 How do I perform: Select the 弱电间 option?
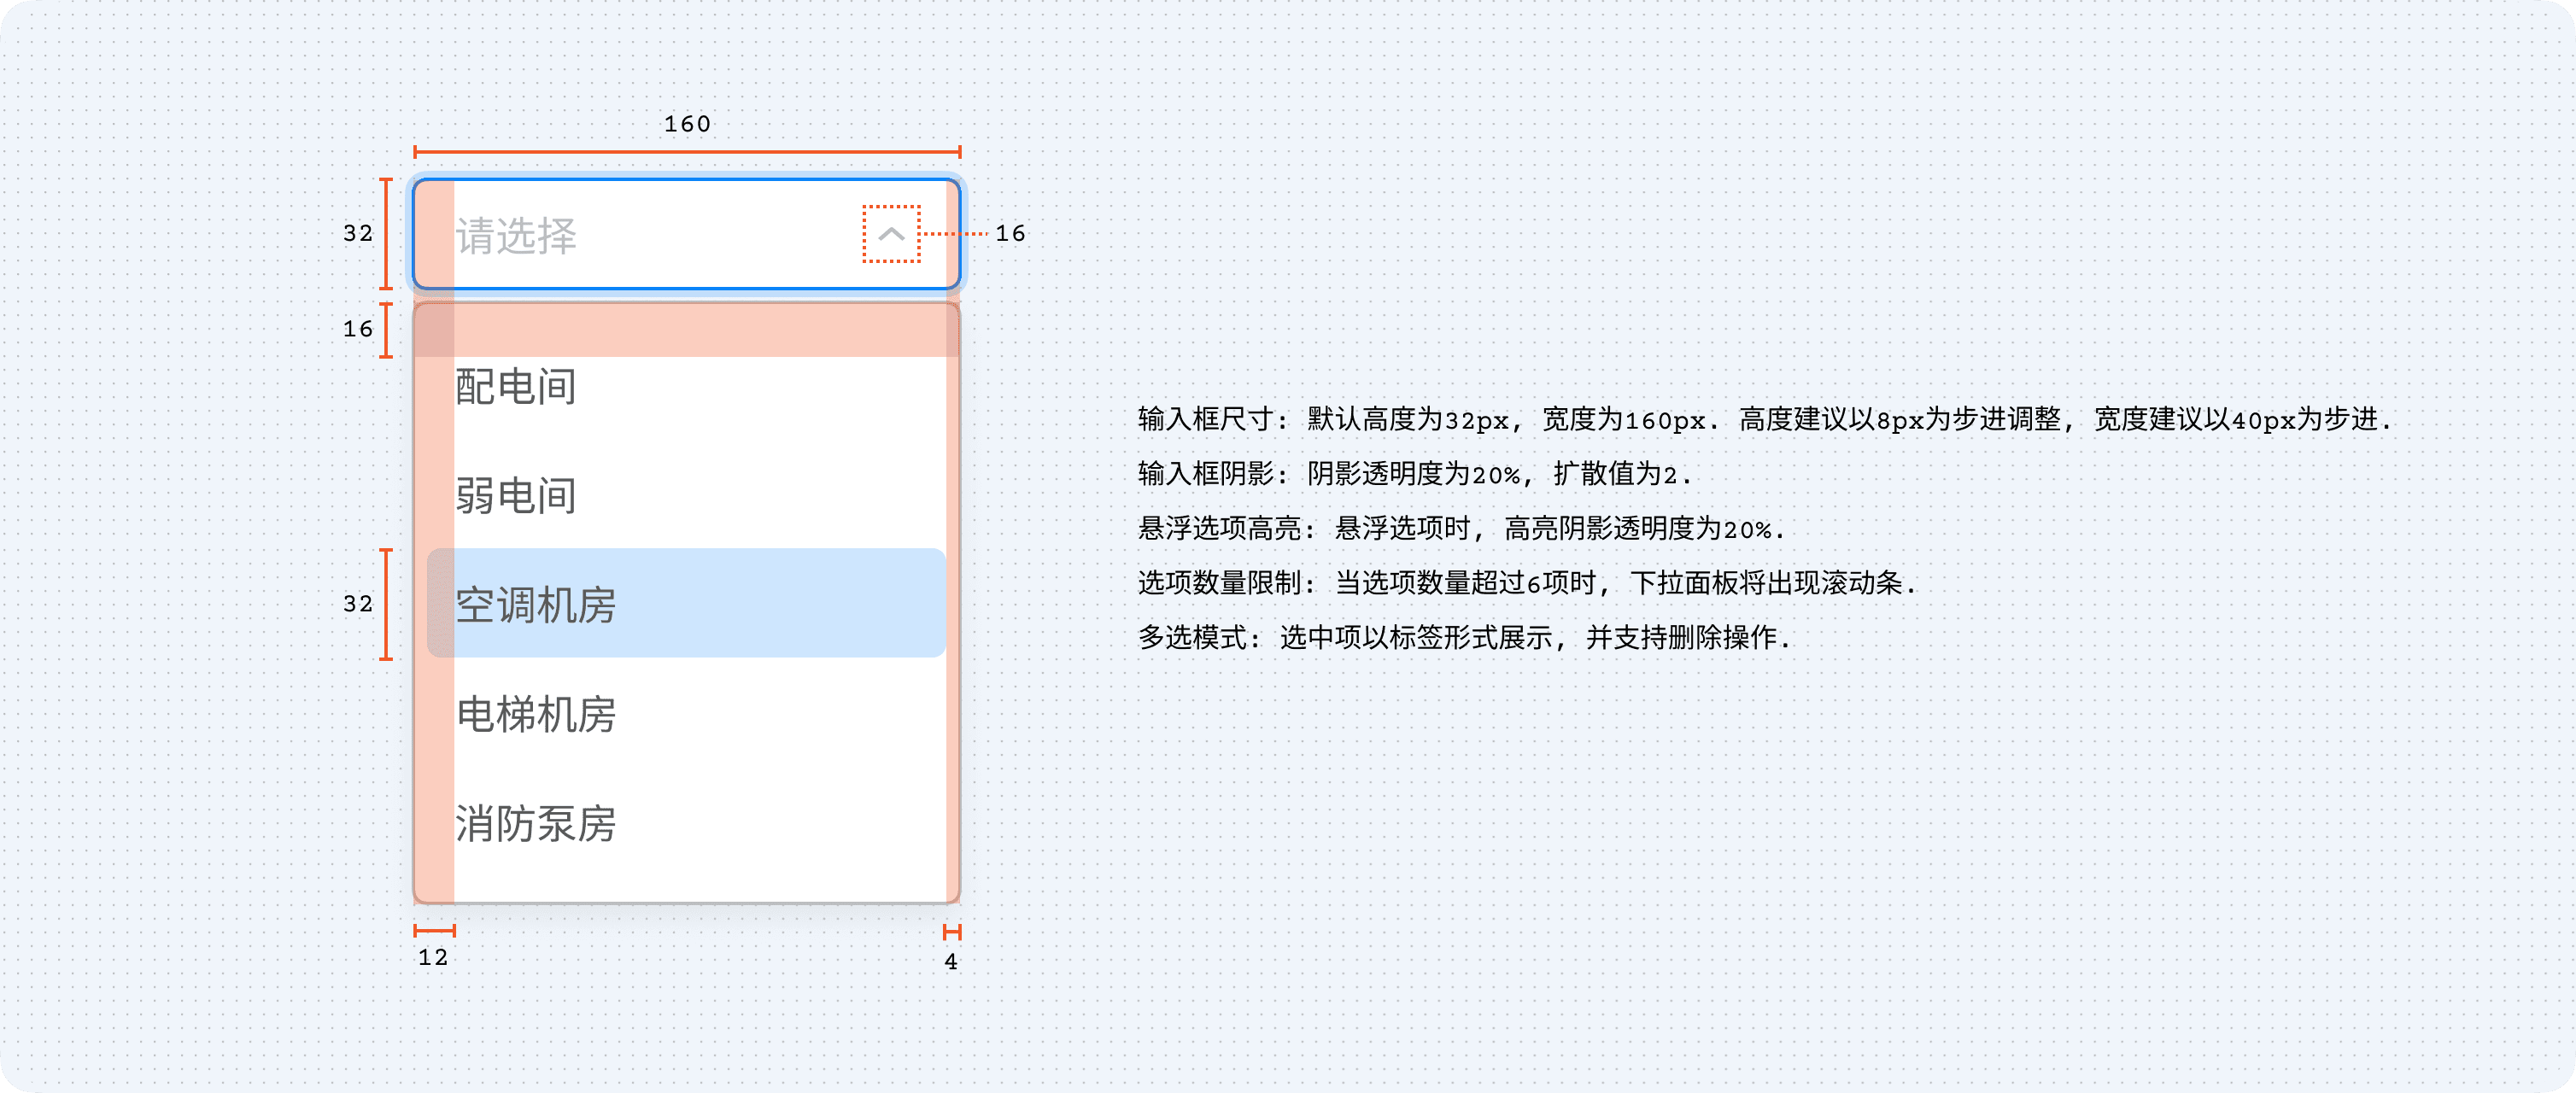click(x=516, y=496)
